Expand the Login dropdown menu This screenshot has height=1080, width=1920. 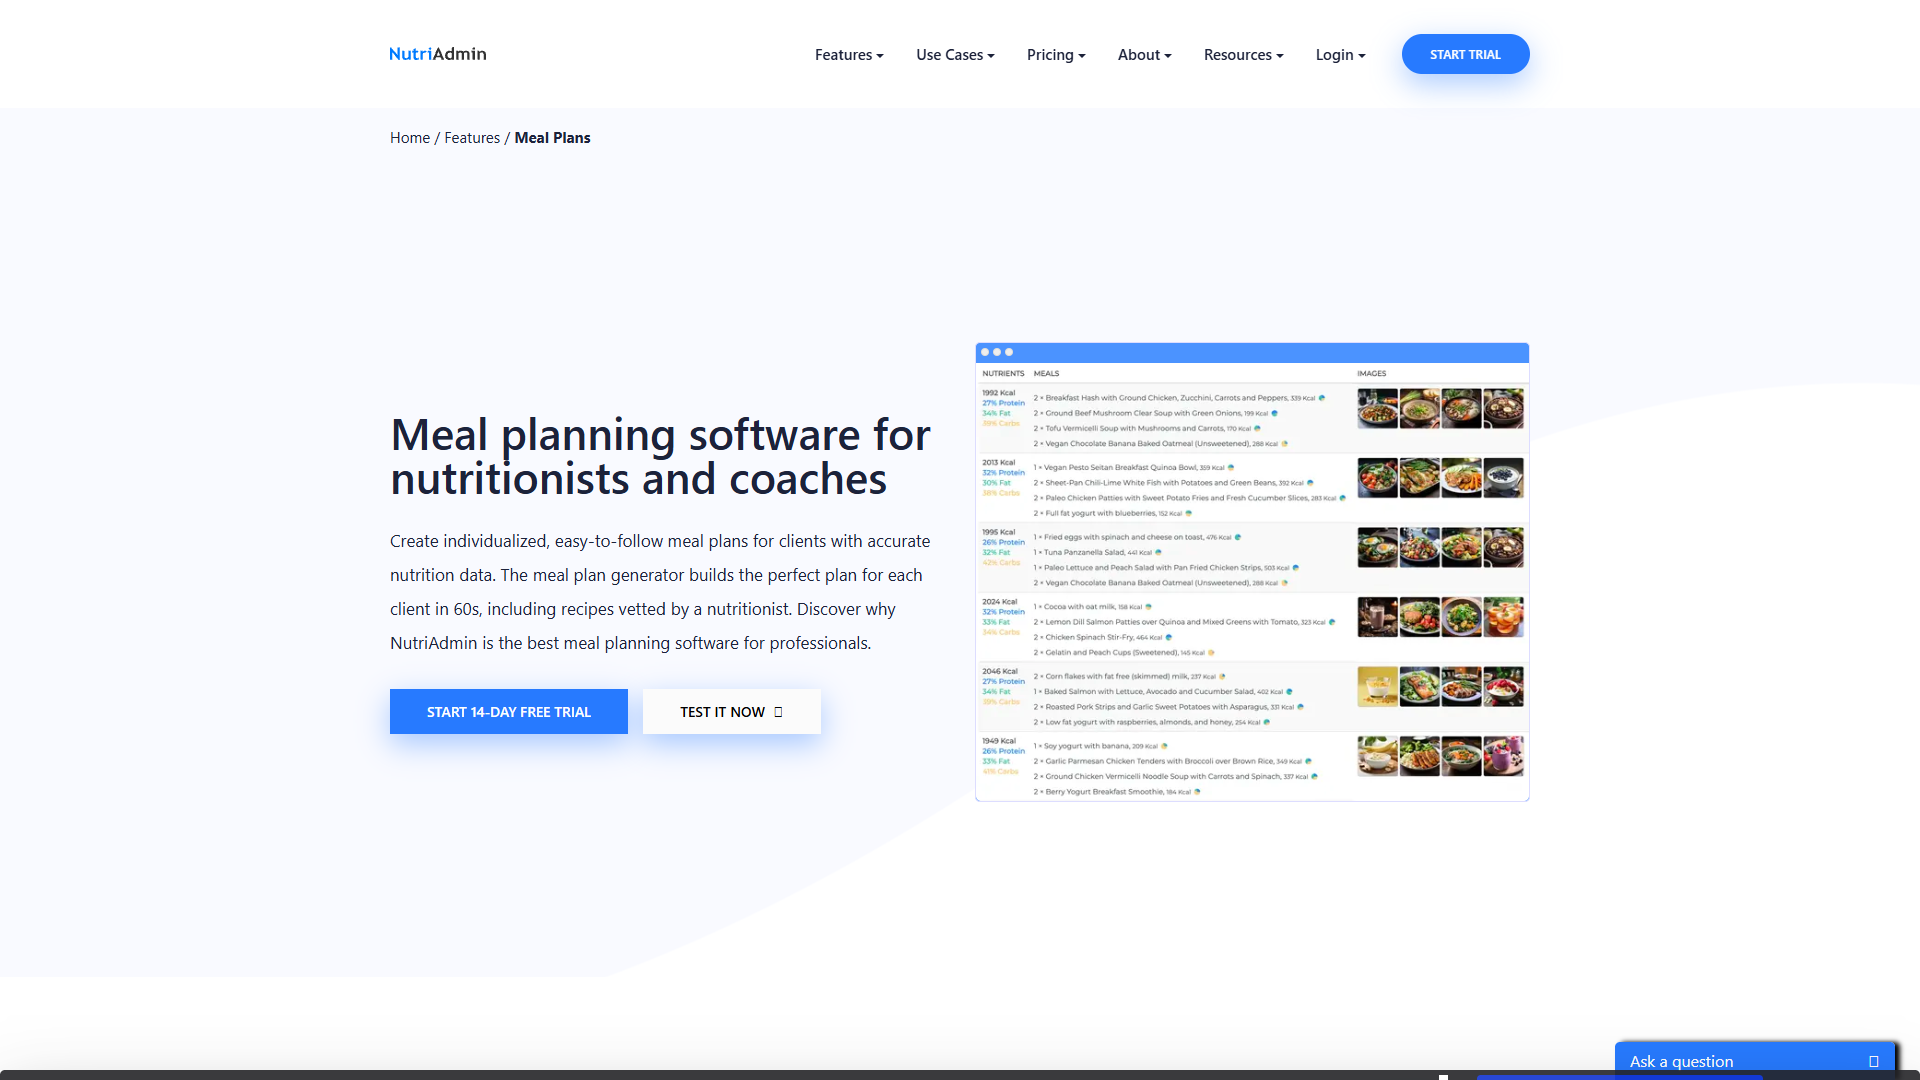[1340, 55]
